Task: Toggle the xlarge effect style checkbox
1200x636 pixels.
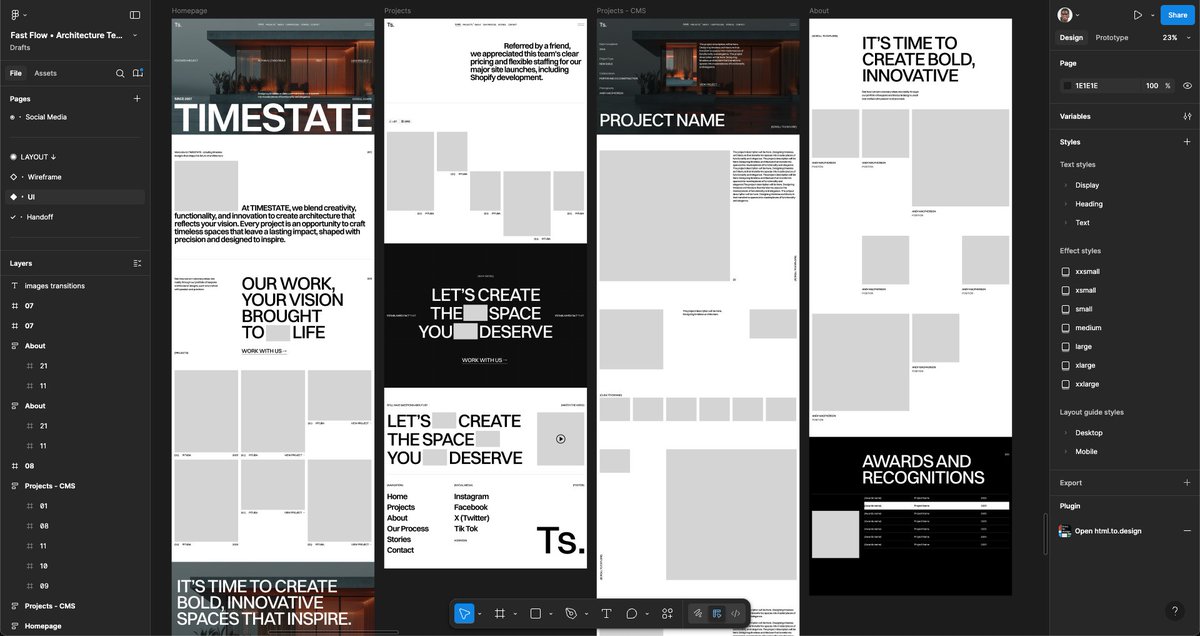Action: 1064,365
